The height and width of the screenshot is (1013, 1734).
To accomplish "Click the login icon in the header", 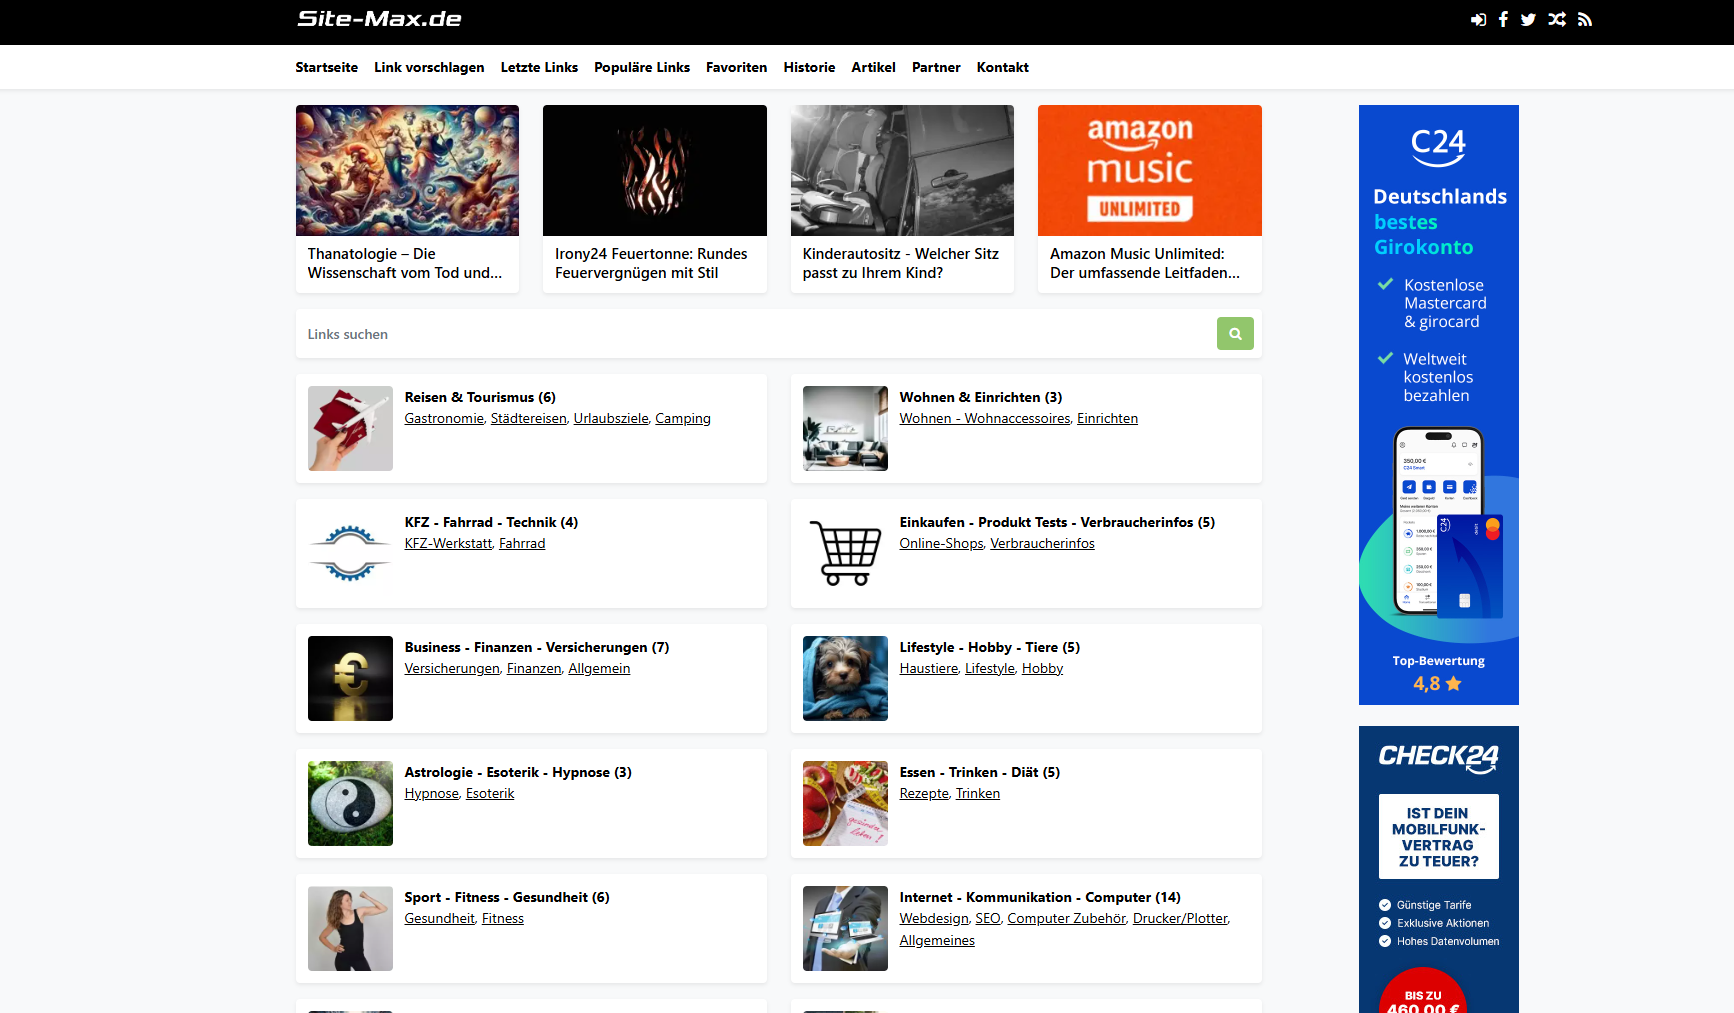I will [1478, 19].
